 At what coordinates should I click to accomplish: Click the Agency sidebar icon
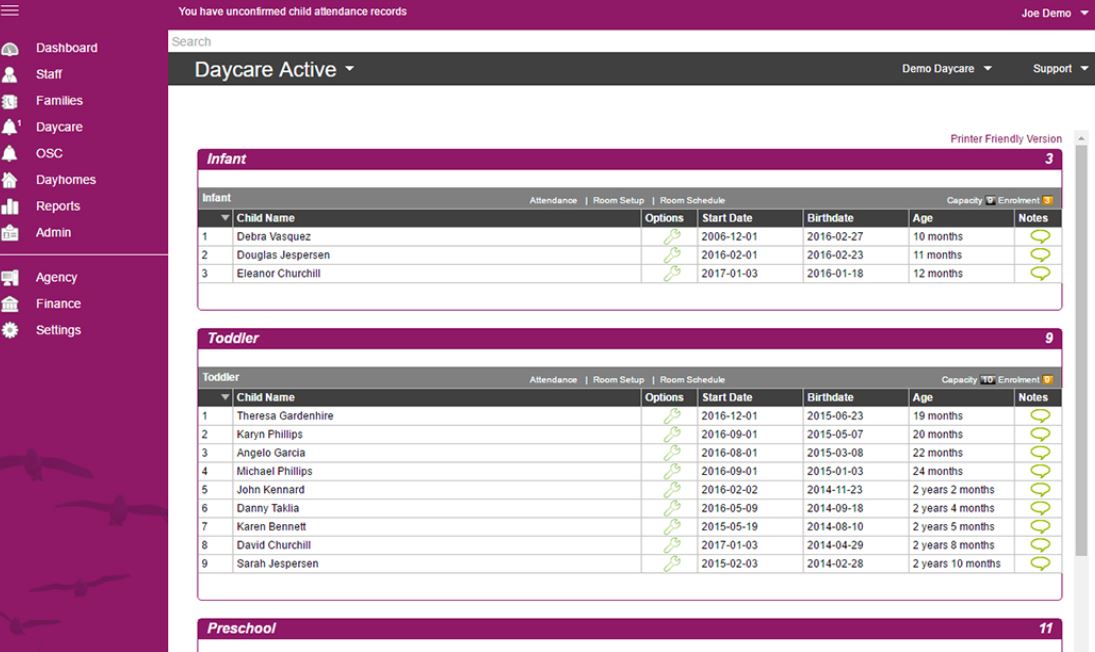tap(10, 278)
